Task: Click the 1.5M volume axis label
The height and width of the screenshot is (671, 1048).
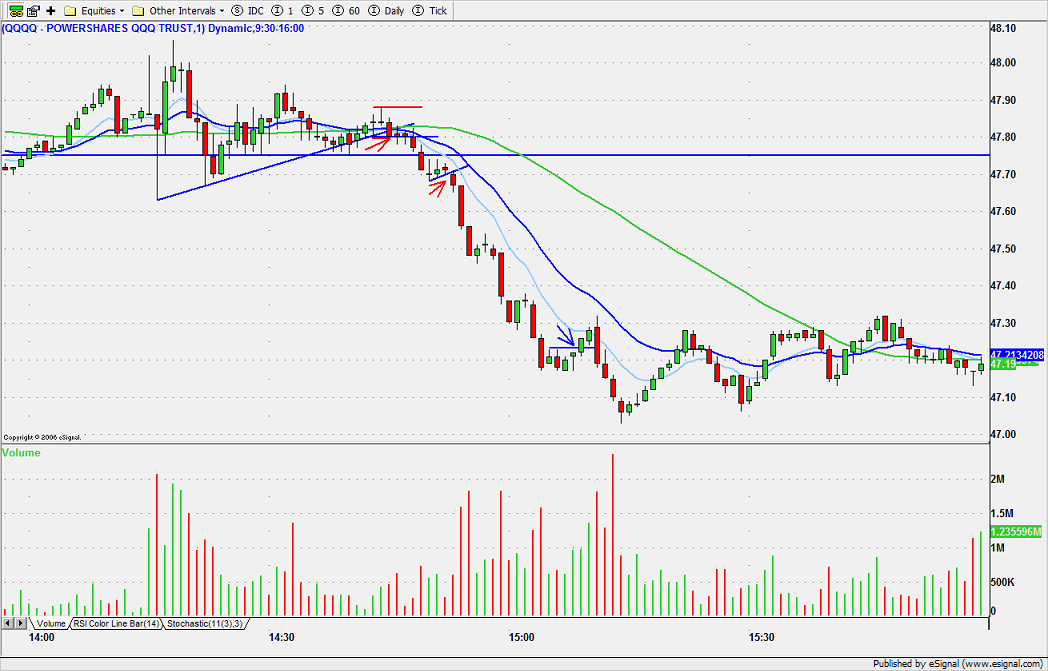Action: [1004, 513]
